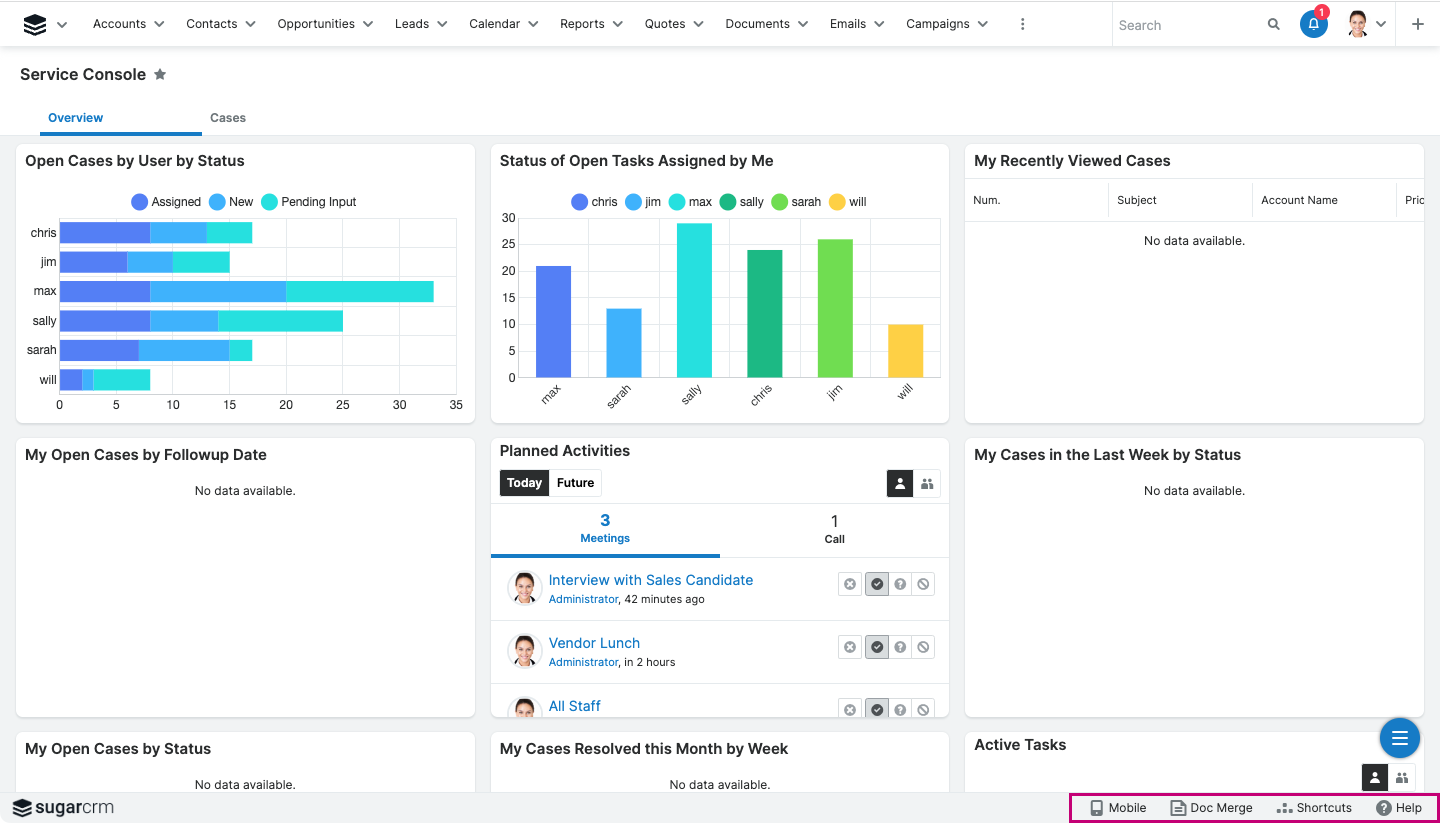Favorite the Service Console with star icon
The height and width of the screenshot is (823, 1440).
[x=160, y=75]
